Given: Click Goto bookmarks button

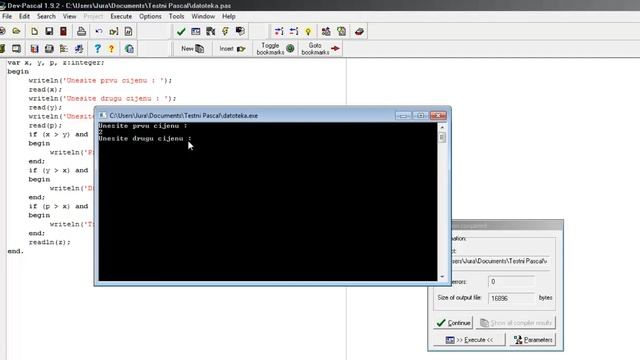Looking at the screenshot, I should point(320,49).
